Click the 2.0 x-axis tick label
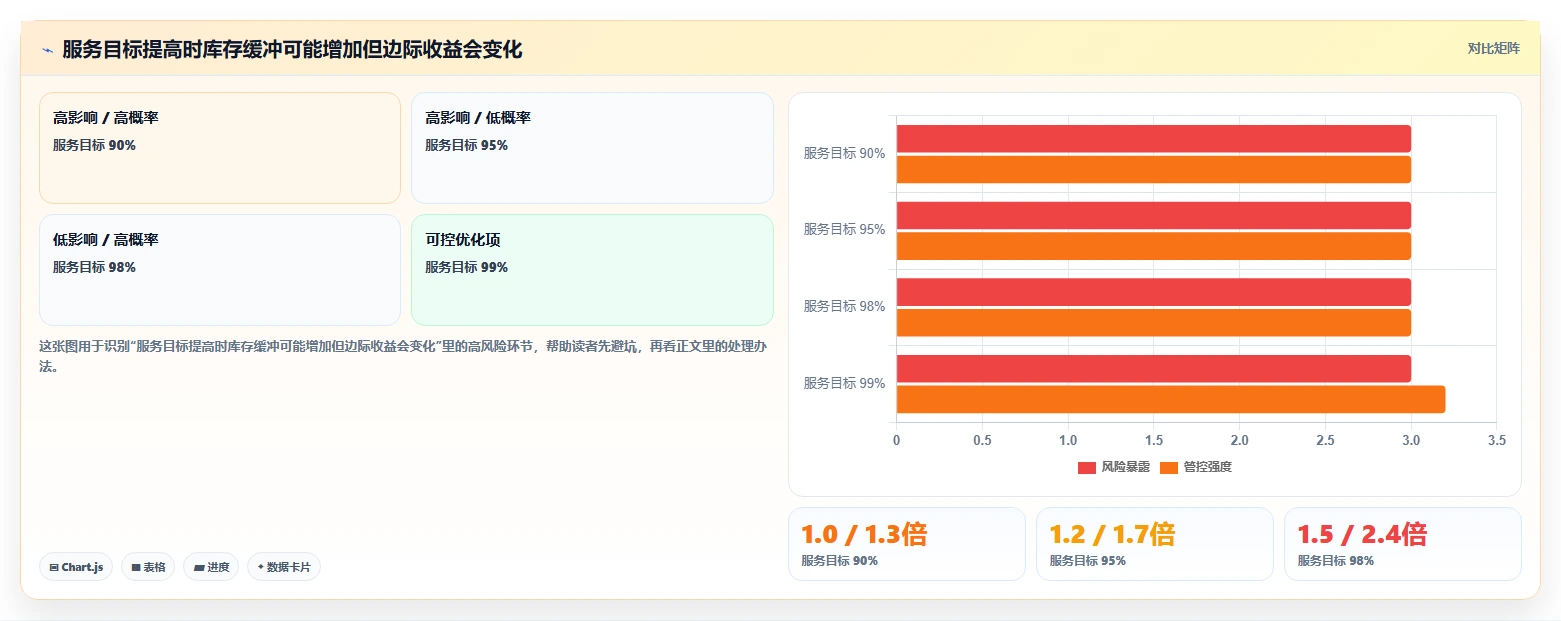This screenshot has height=621, width=1561. (1239, 440)
